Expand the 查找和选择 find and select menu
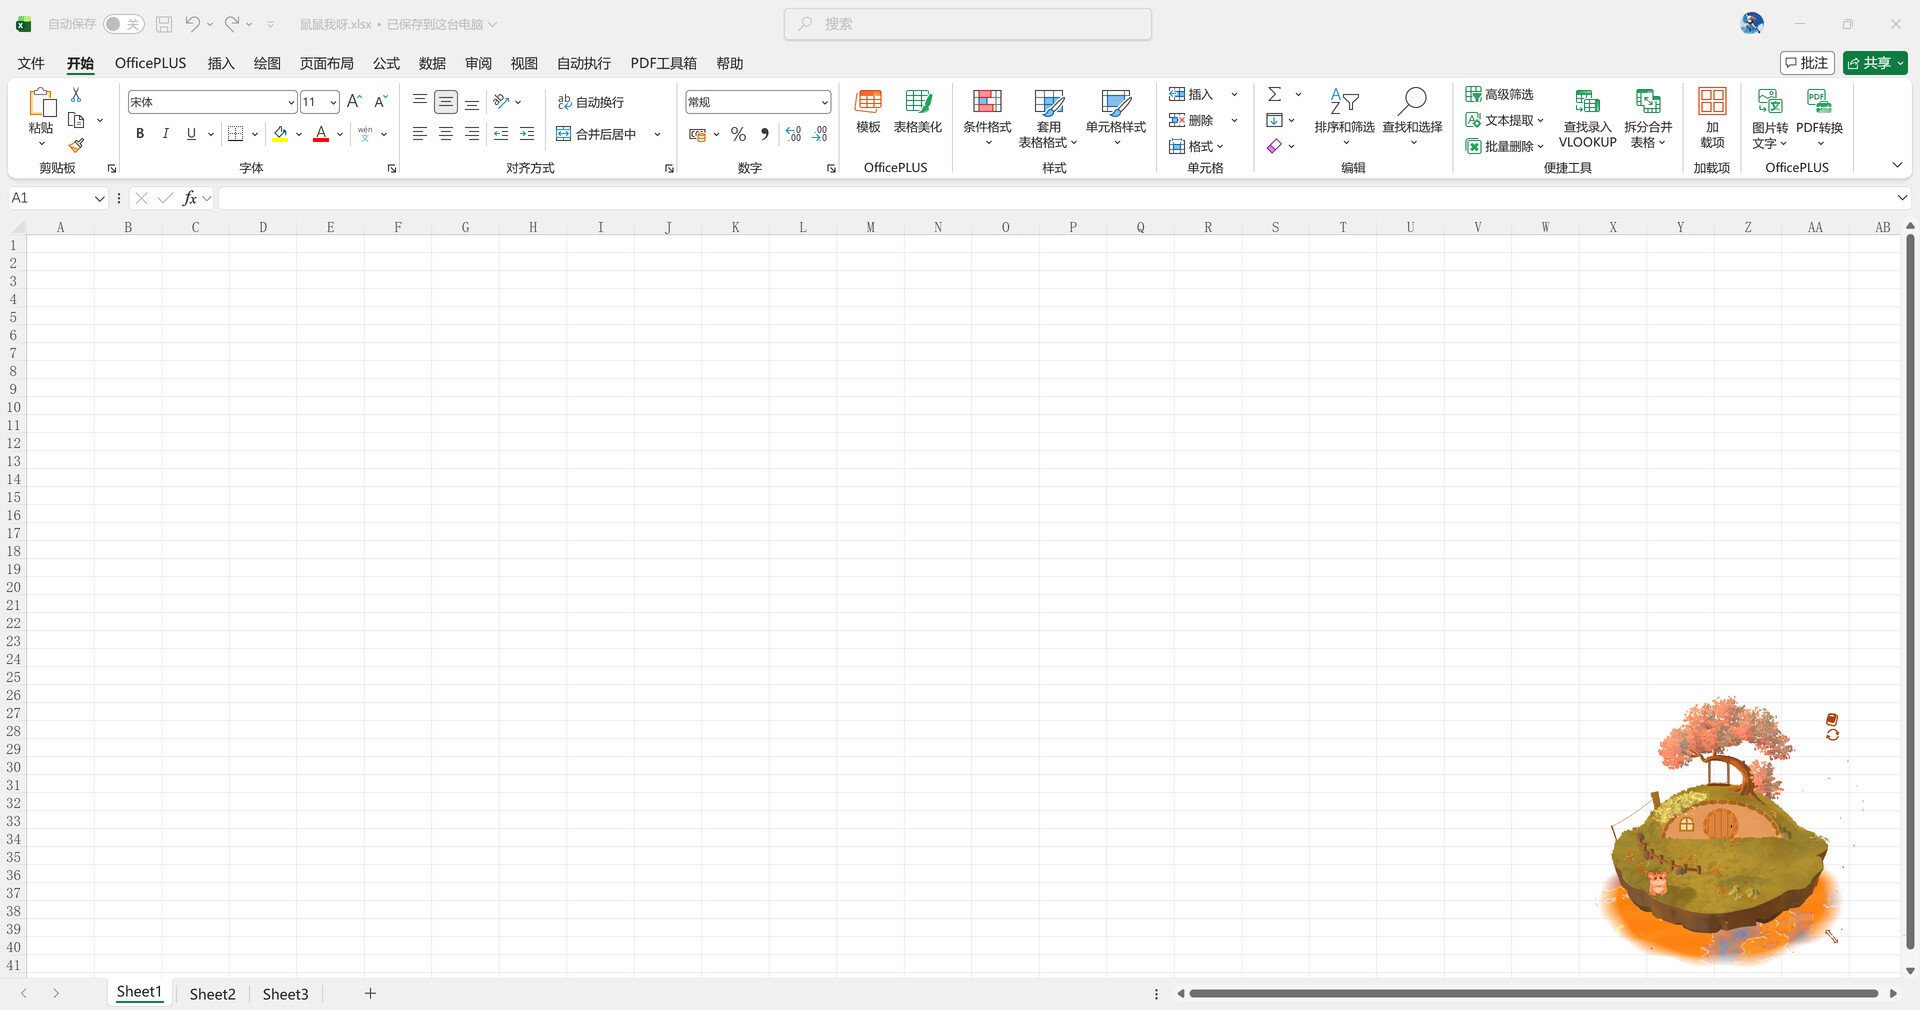 tap(1412, 119)
